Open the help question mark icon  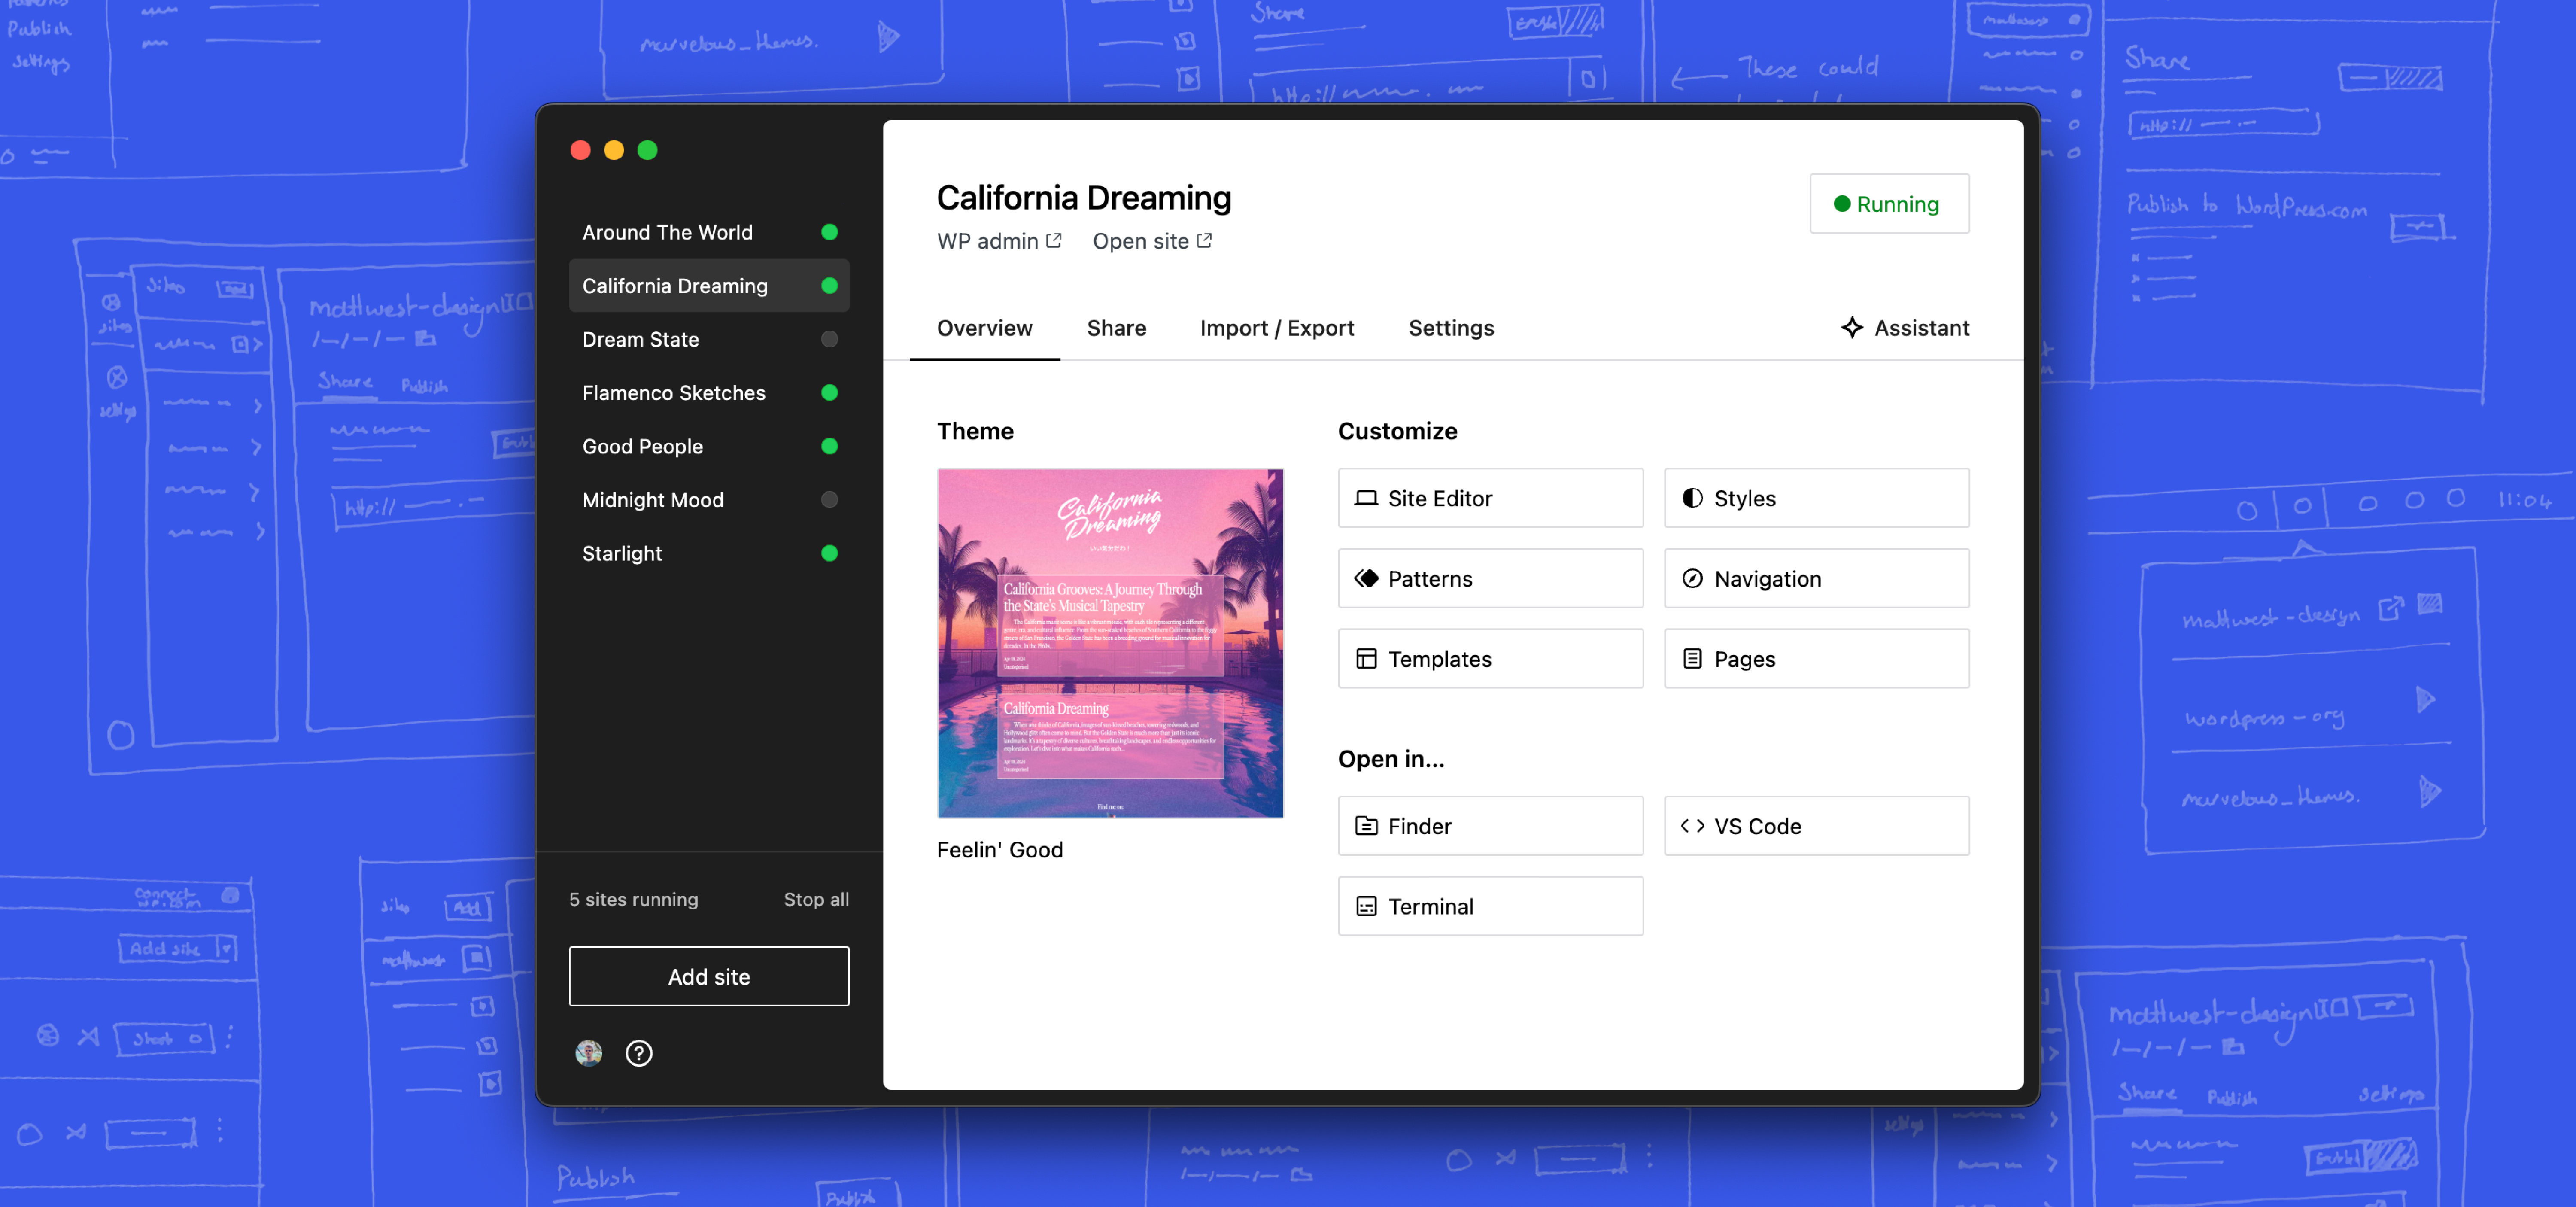coord(639,1053)
